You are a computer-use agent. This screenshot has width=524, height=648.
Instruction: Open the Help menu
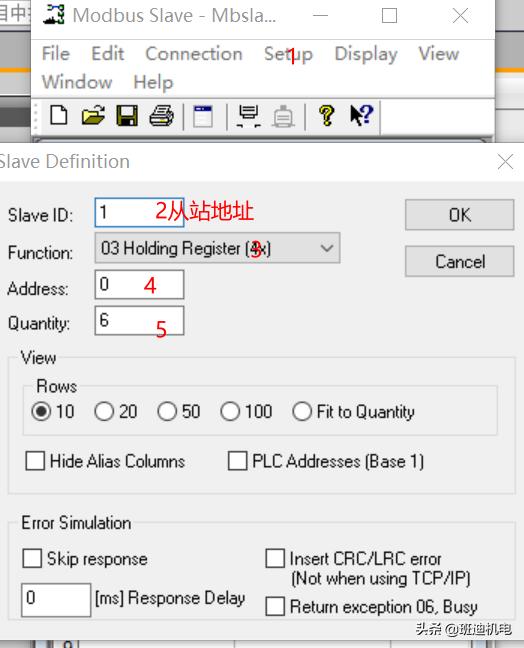[153, 83]
